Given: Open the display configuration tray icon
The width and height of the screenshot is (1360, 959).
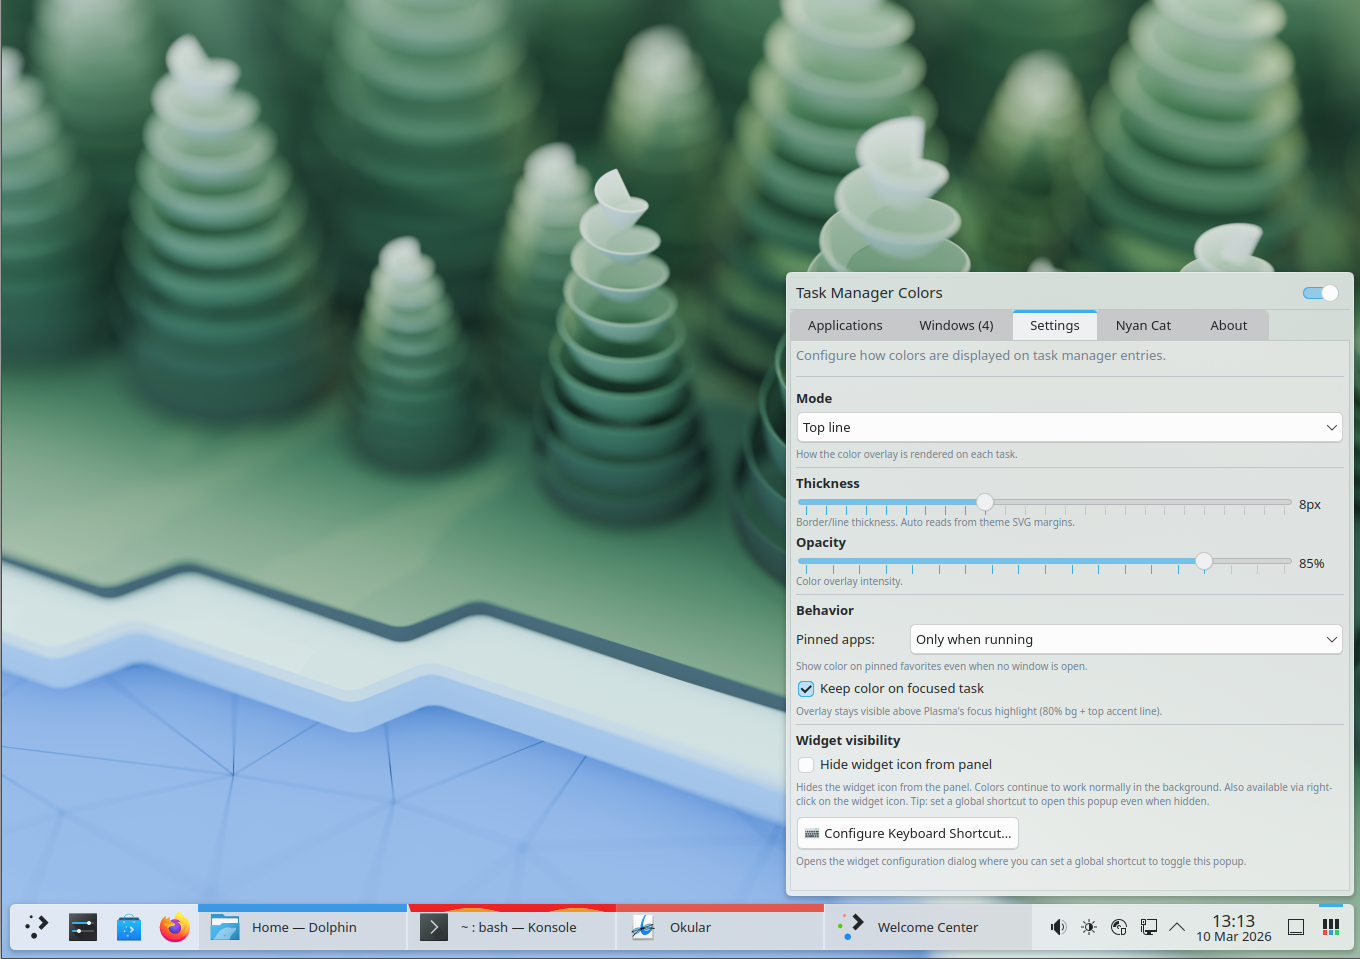Looking at the screenshot, I should pyautogui.click(x=1149, y=927).
